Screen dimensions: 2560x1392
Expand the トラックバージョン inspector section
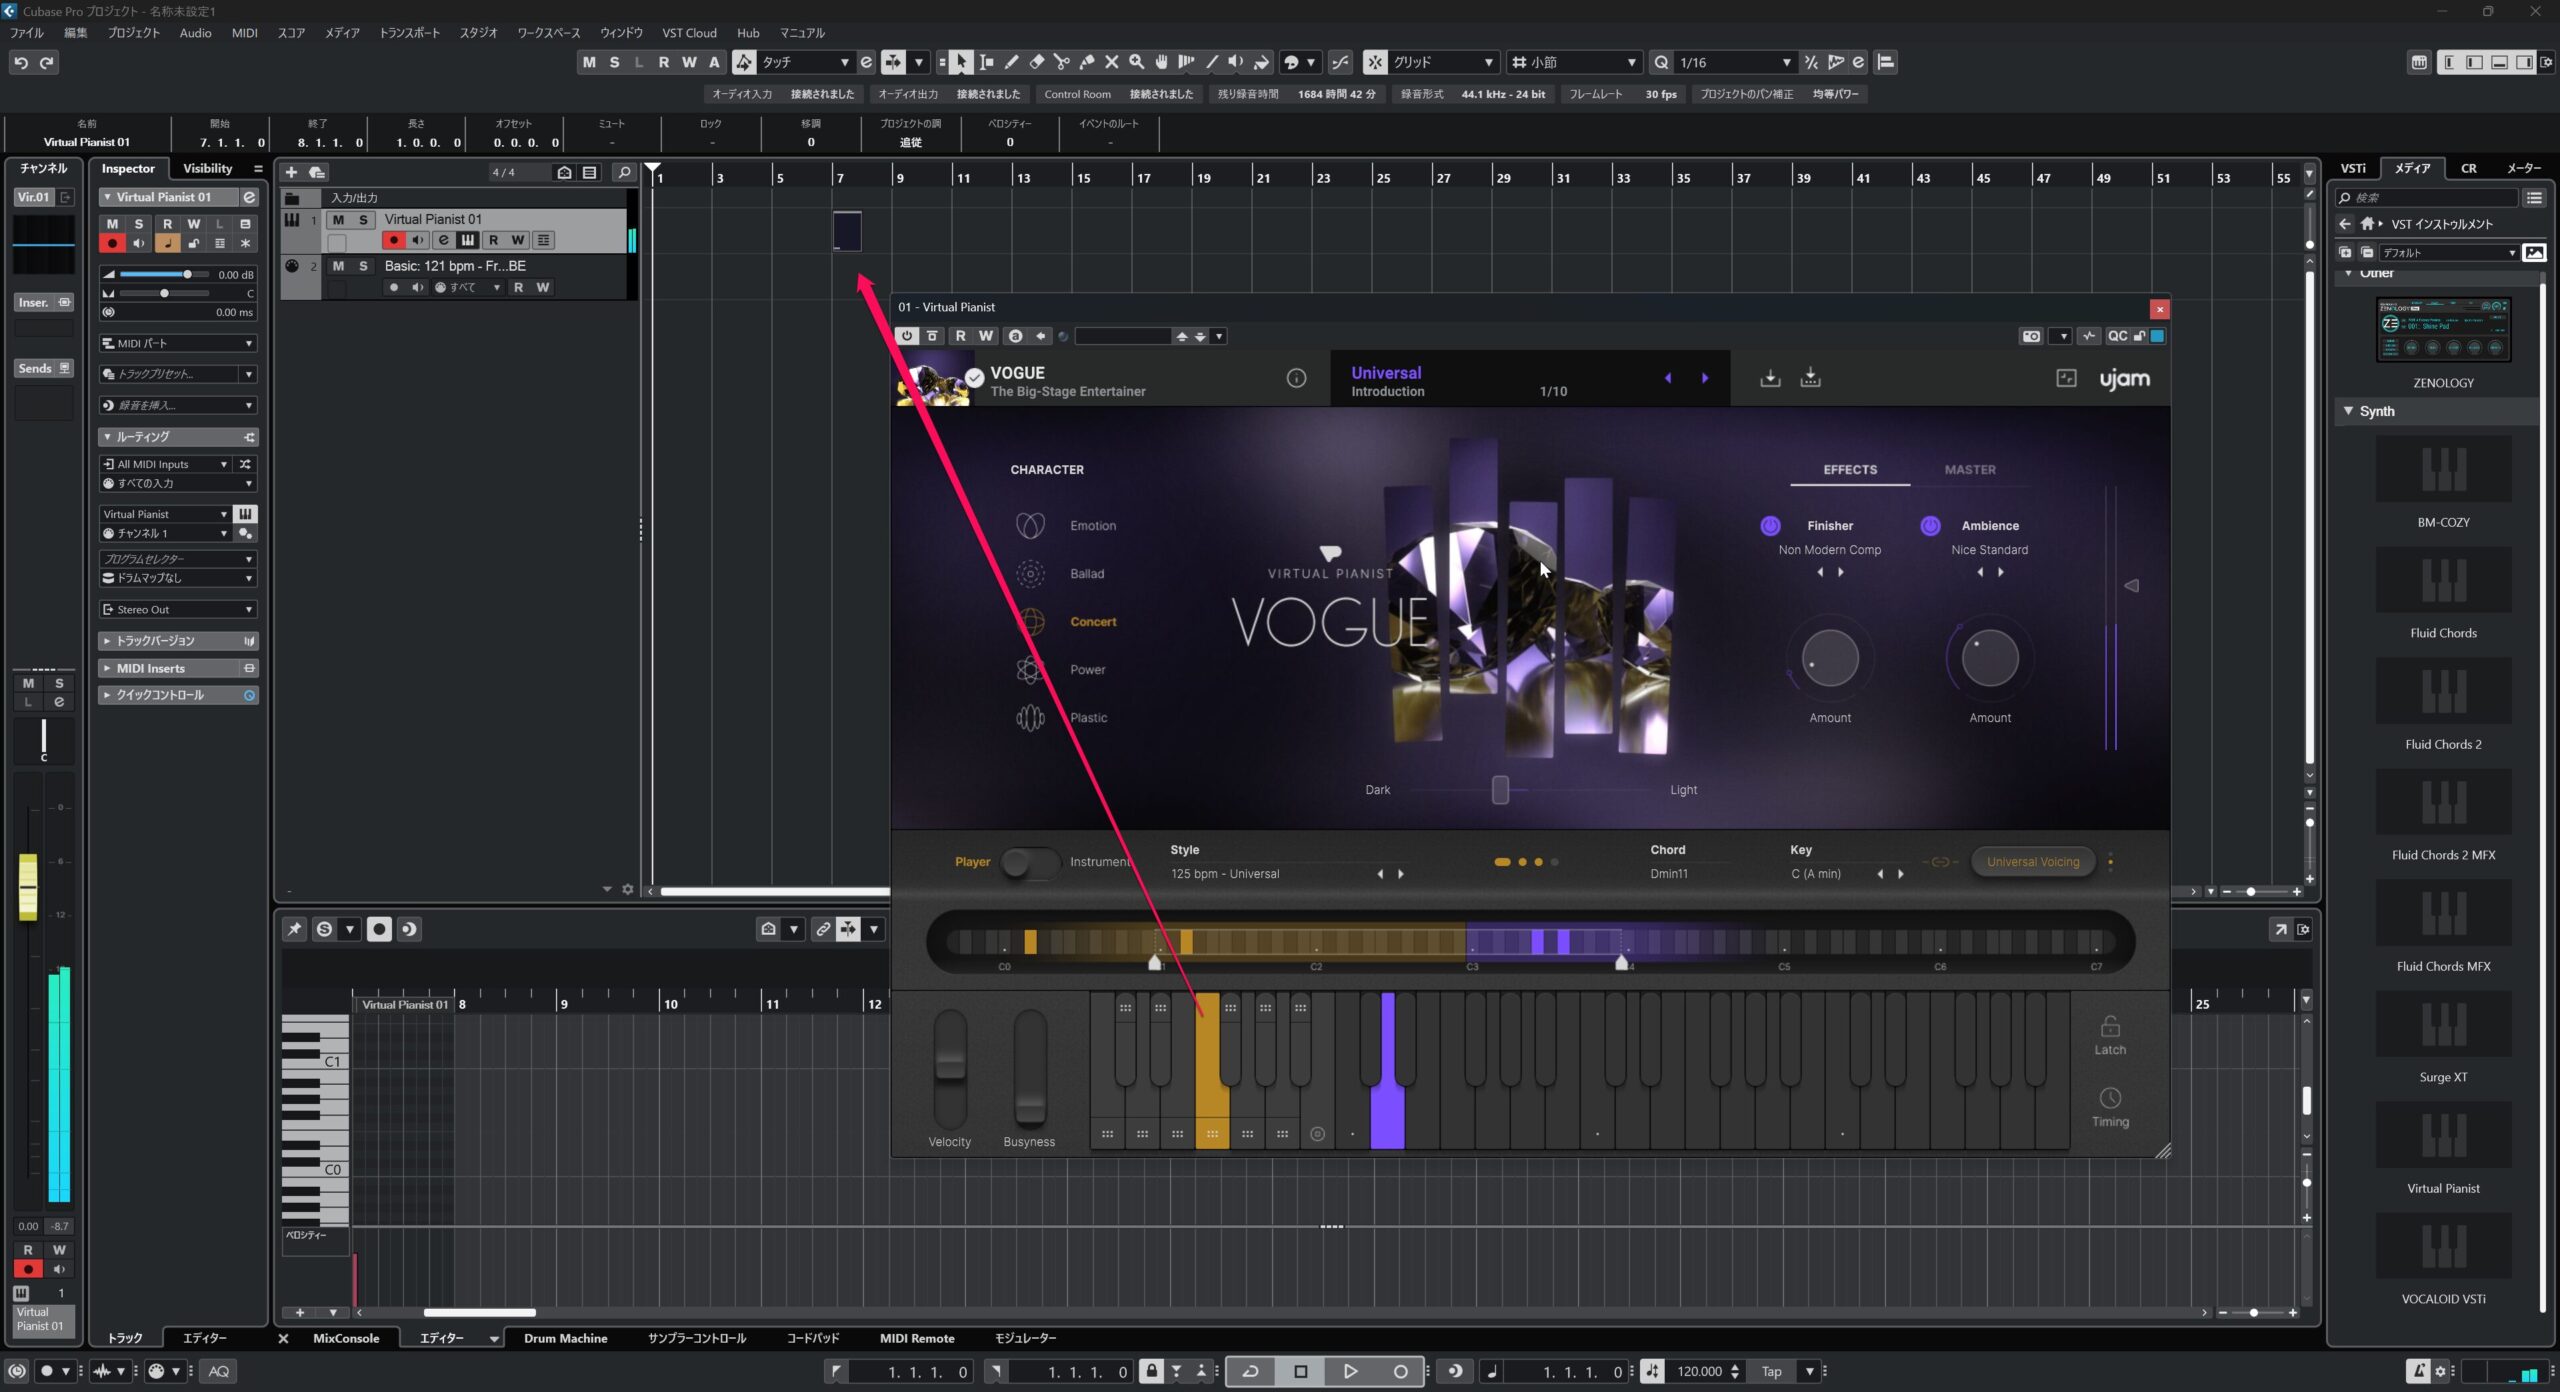click(x=178, y=640)
